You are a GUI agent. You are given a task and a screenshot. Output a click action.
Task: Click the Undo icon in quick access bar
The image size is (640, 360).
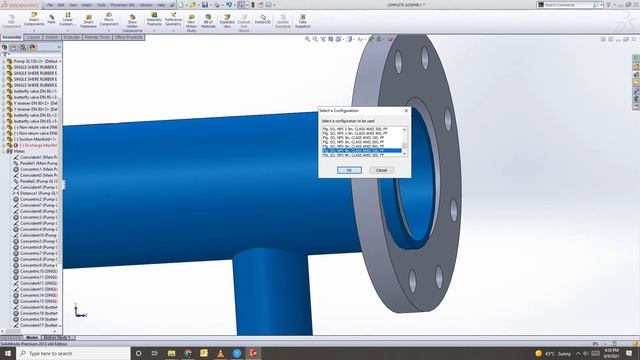click(229, 5)
